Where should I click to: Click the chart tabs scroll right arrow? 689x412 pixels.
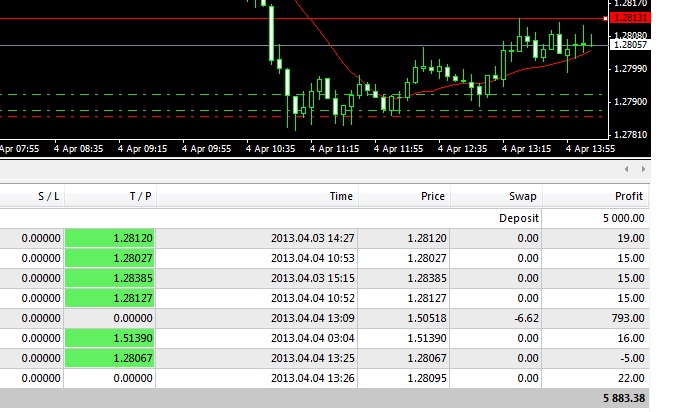pyautogui.click(x=643, y=169)
